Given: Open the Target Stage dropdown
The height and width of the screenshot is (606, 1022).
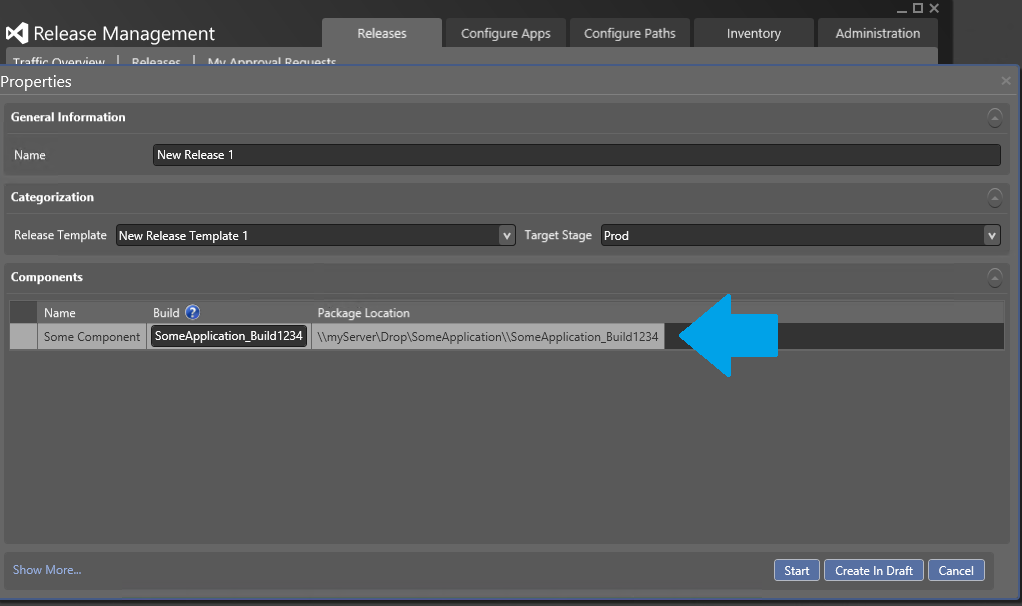Looking at the screenshot, I should (x=991, y=236).
